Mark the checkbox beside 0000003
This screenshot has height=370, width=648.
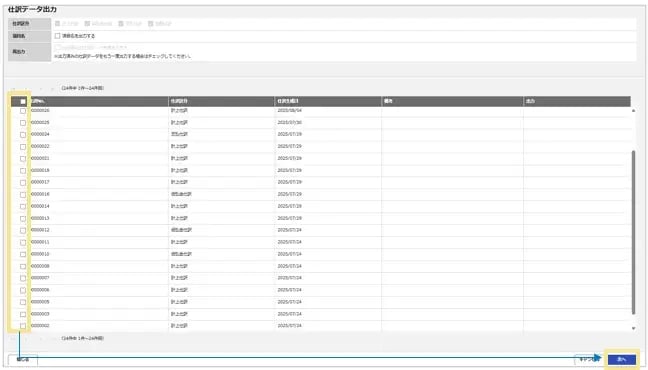pyautogui.click(x=23, y=314)
